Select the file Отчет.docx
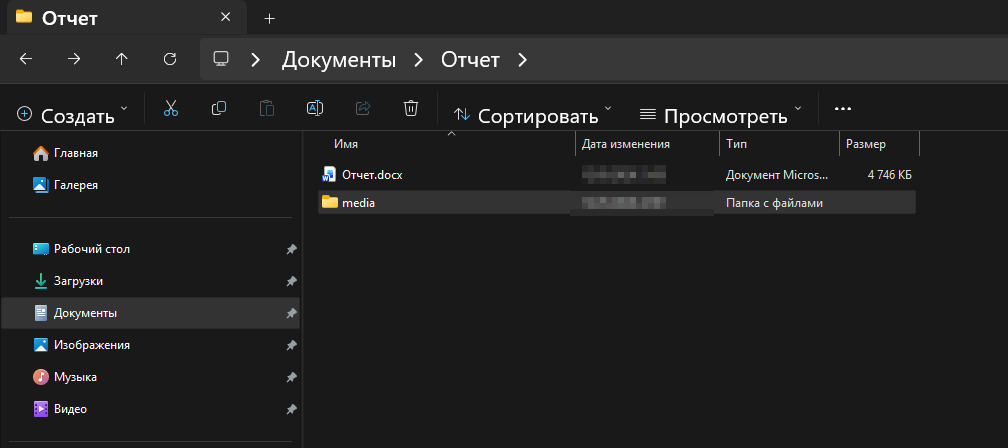Image resolution: width=1008 pixels, height=448 pixels. pos(616,174)
